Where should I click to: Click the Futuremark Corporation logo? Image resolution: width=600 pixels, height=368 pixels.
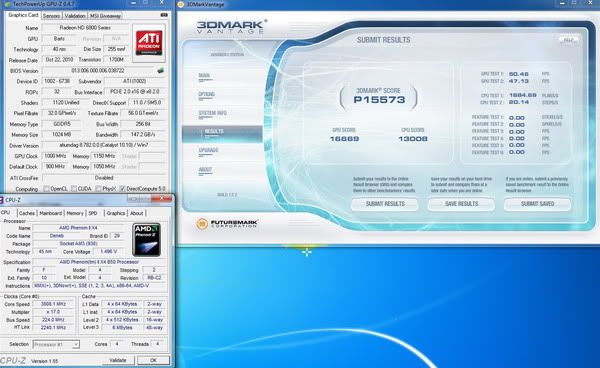[x=227, y=223]
